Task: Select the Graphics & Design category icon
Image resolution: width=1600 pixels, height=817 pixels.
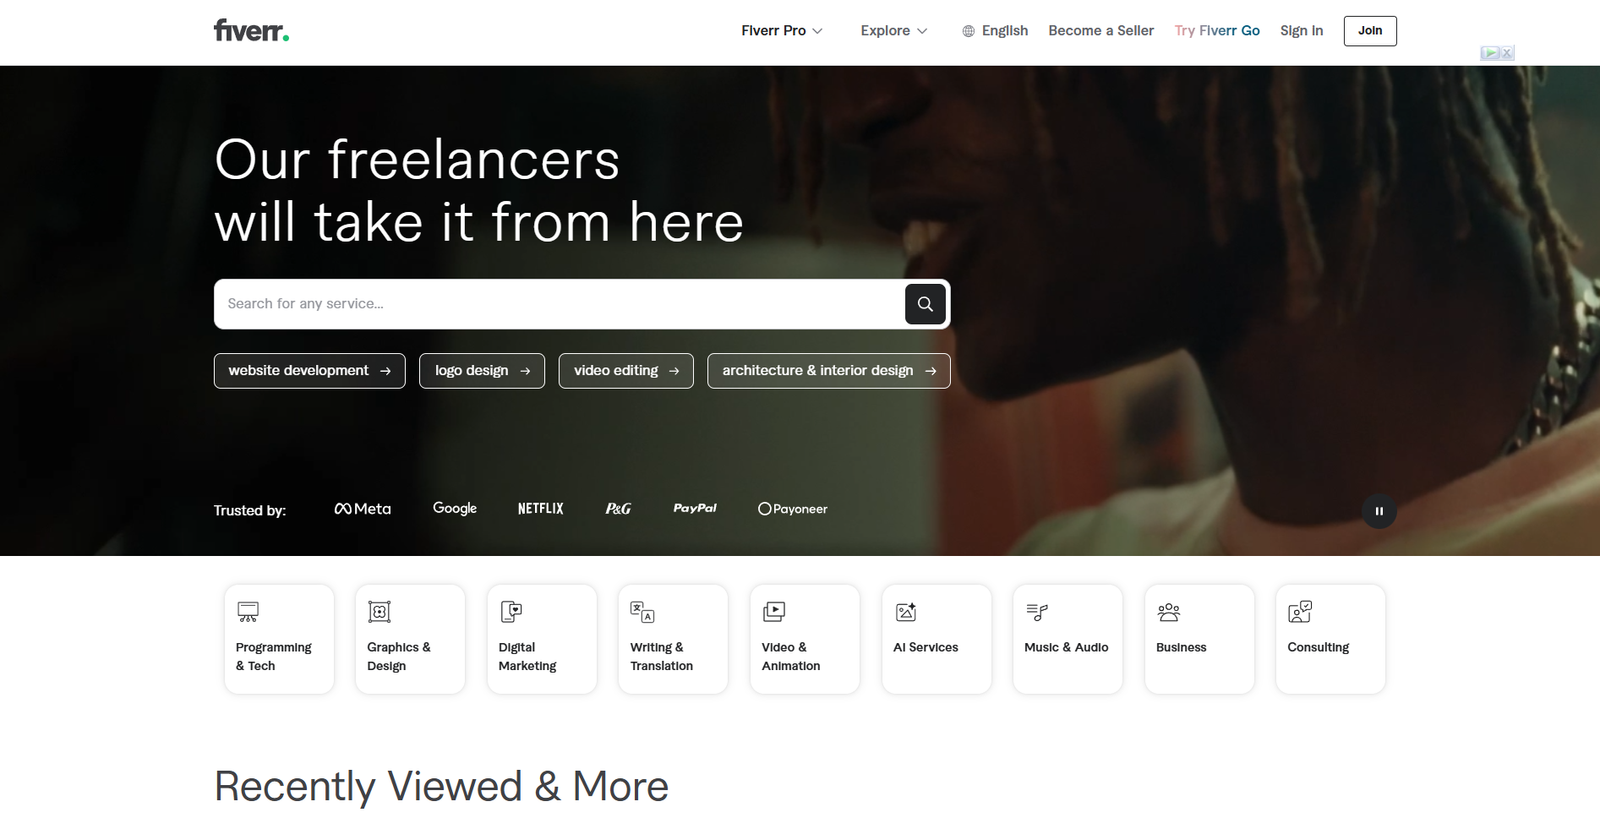Action: coord(379,612)
